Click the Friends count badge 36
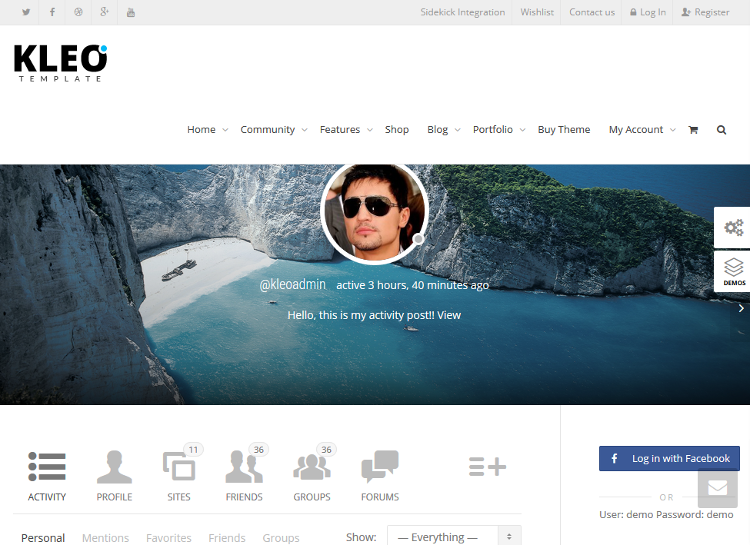Screen dimensions: 750x545 pyautogui.click(x=259, y=450)
